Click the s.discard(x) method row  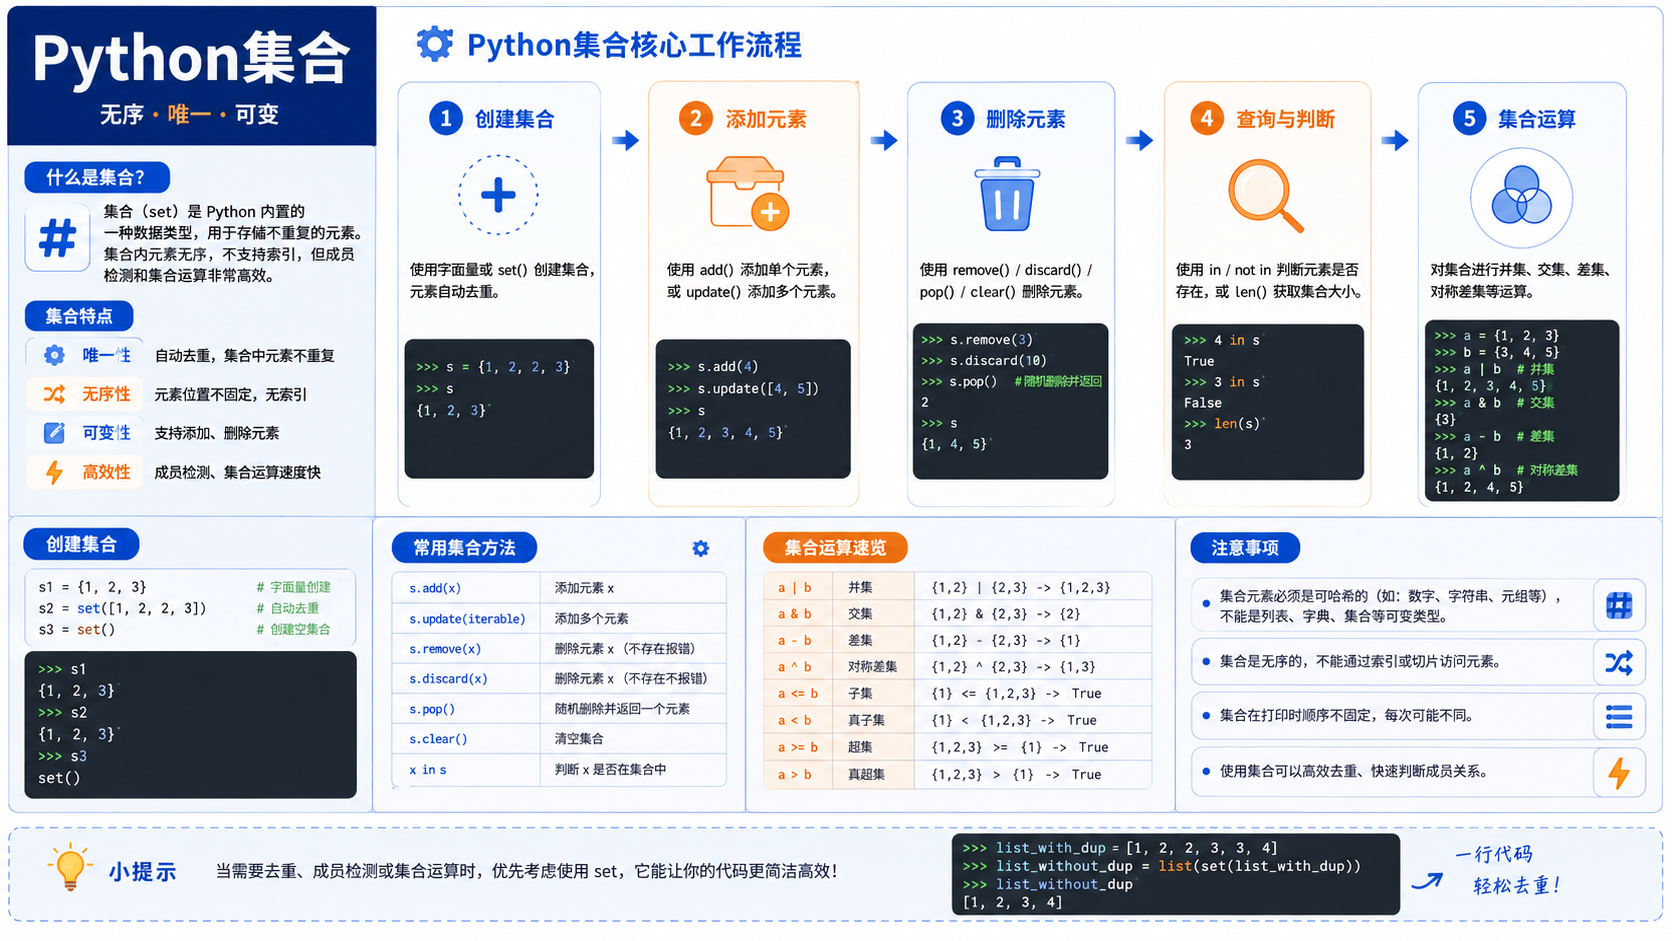click(x=559, y=679)
